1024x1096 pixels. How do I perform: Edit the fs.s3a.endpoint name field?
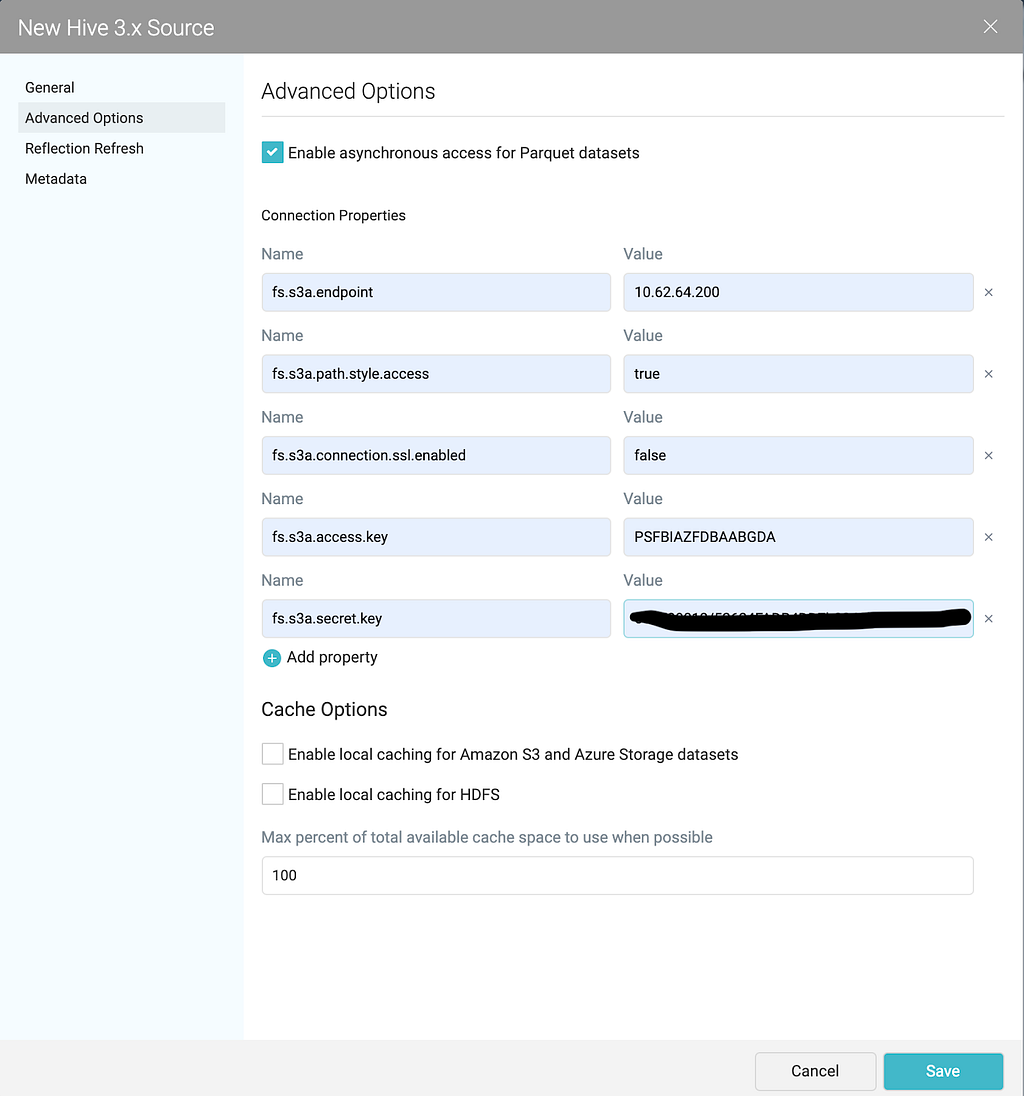pyautogui.click(x=436, y=292)
